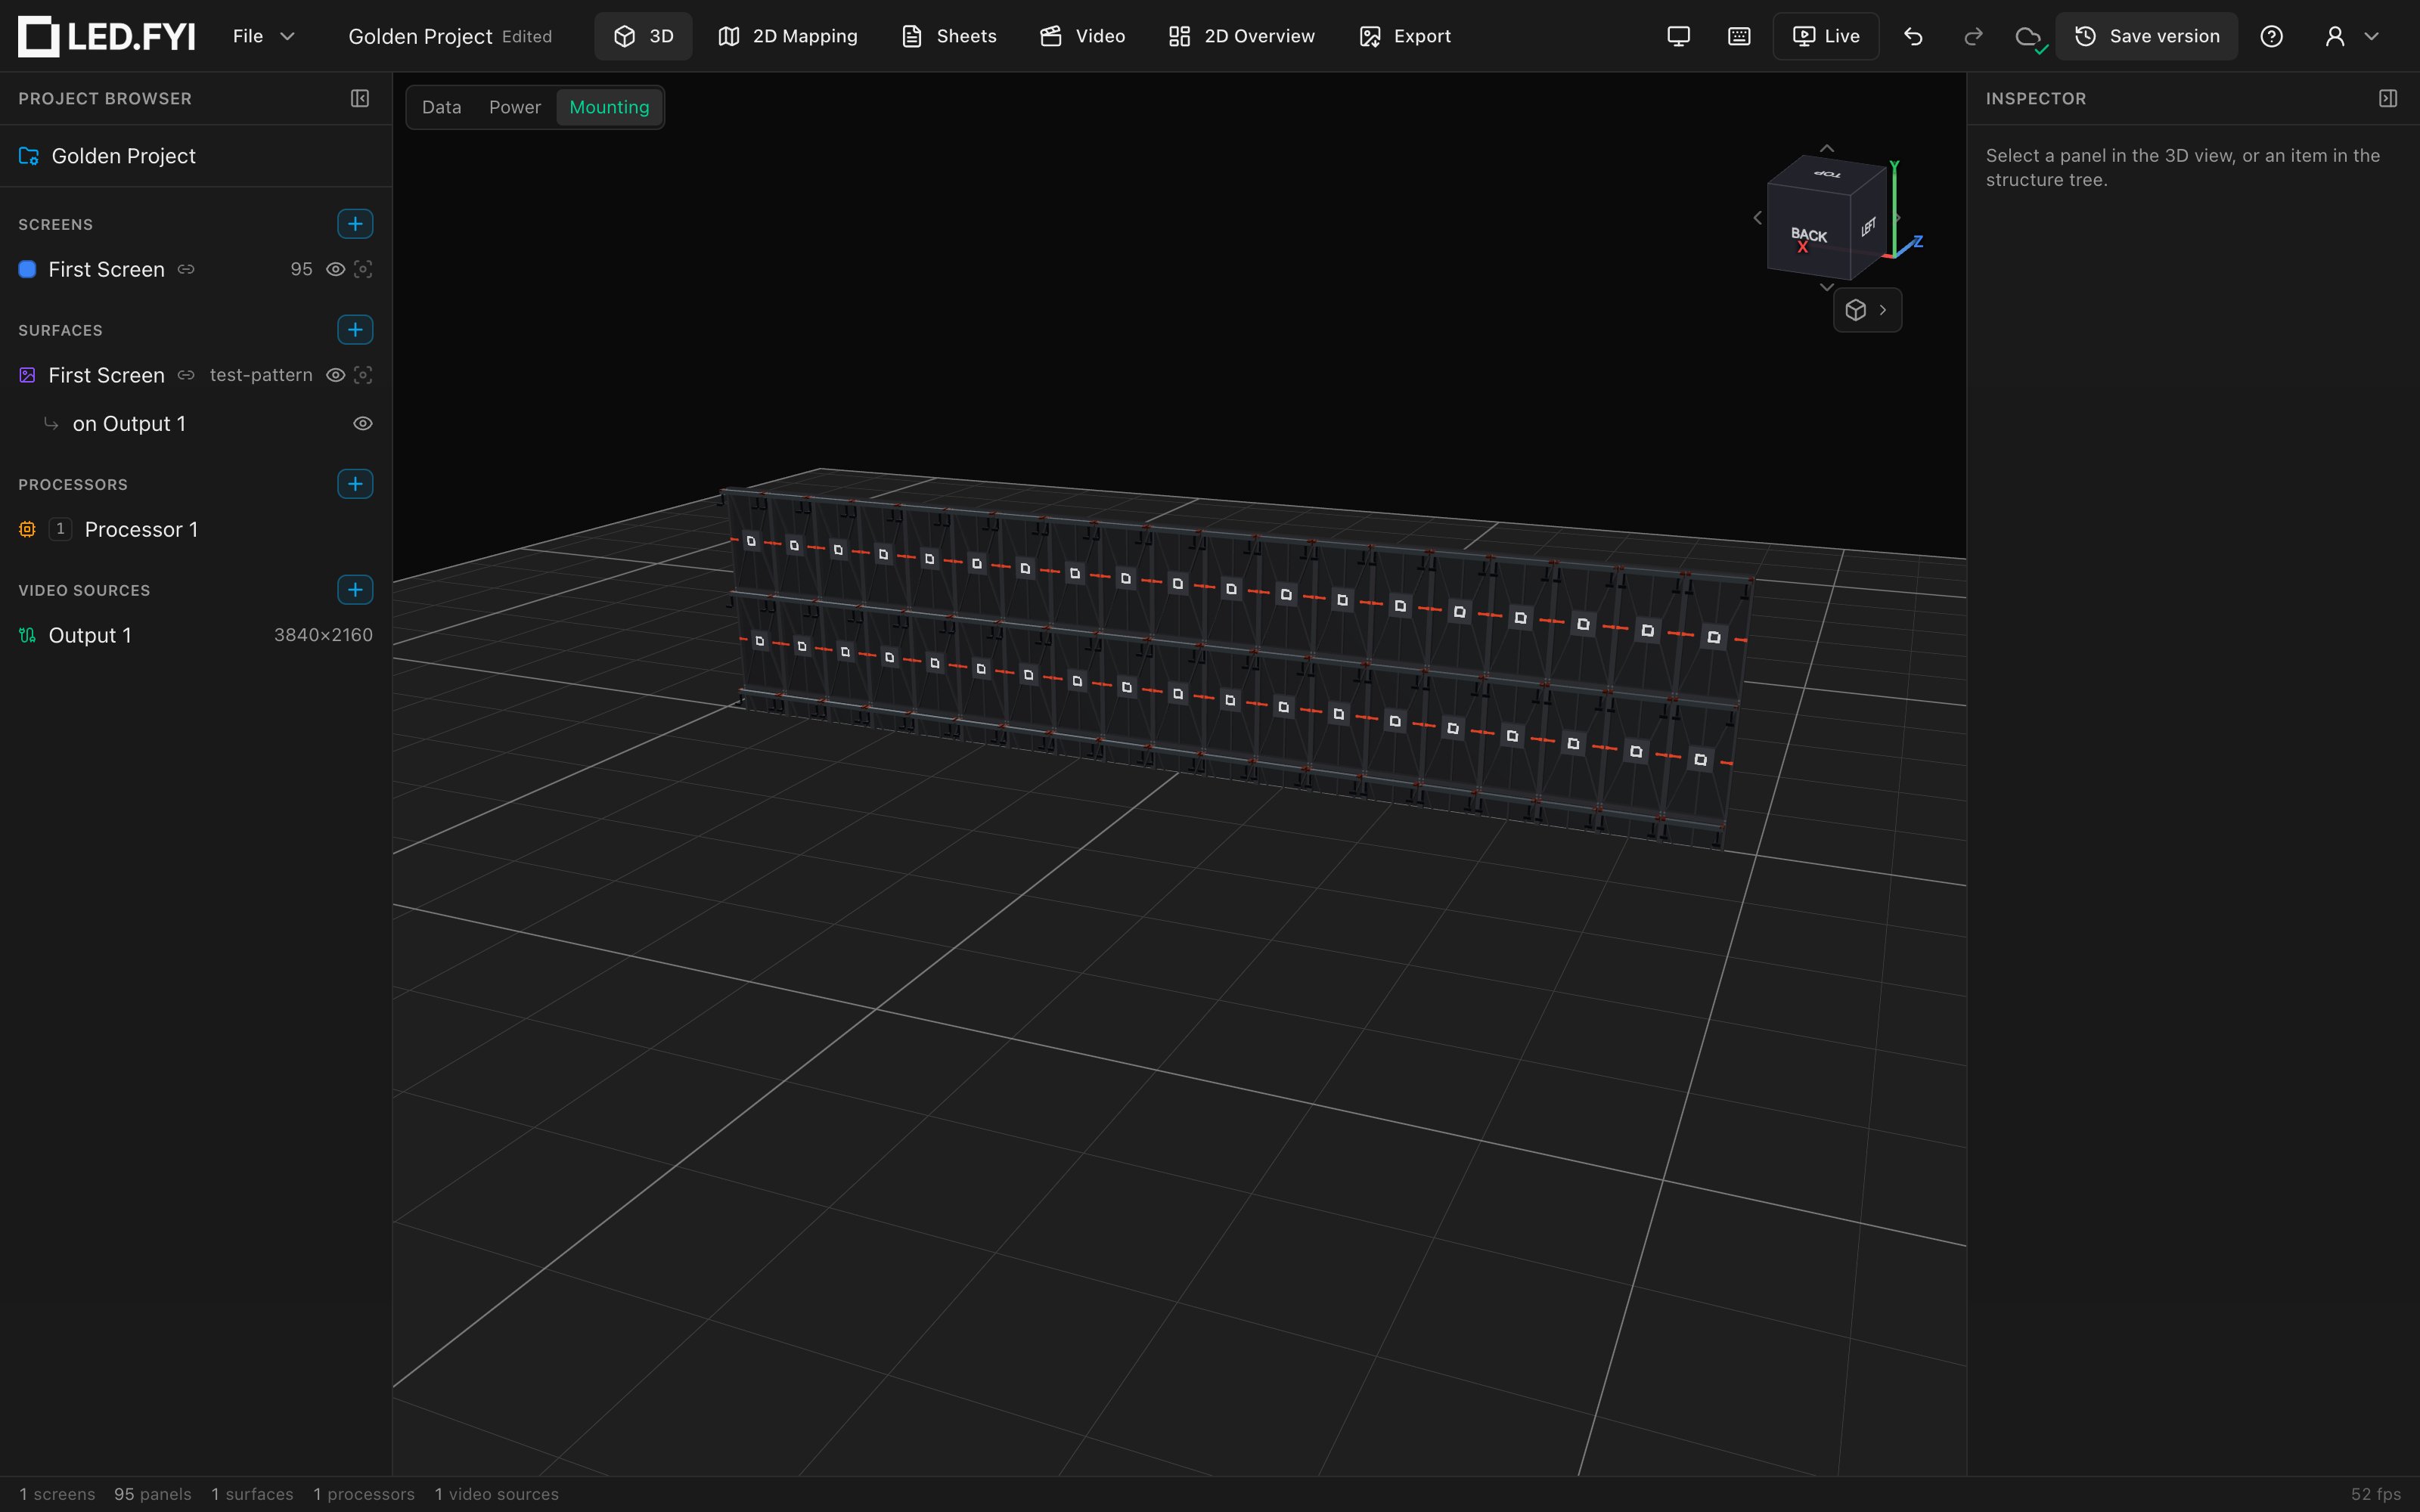Image resolution: width=2420 pixels, height=1512 pixels.
Task: Open the File menu dropdown
Action: pos(264,36)
